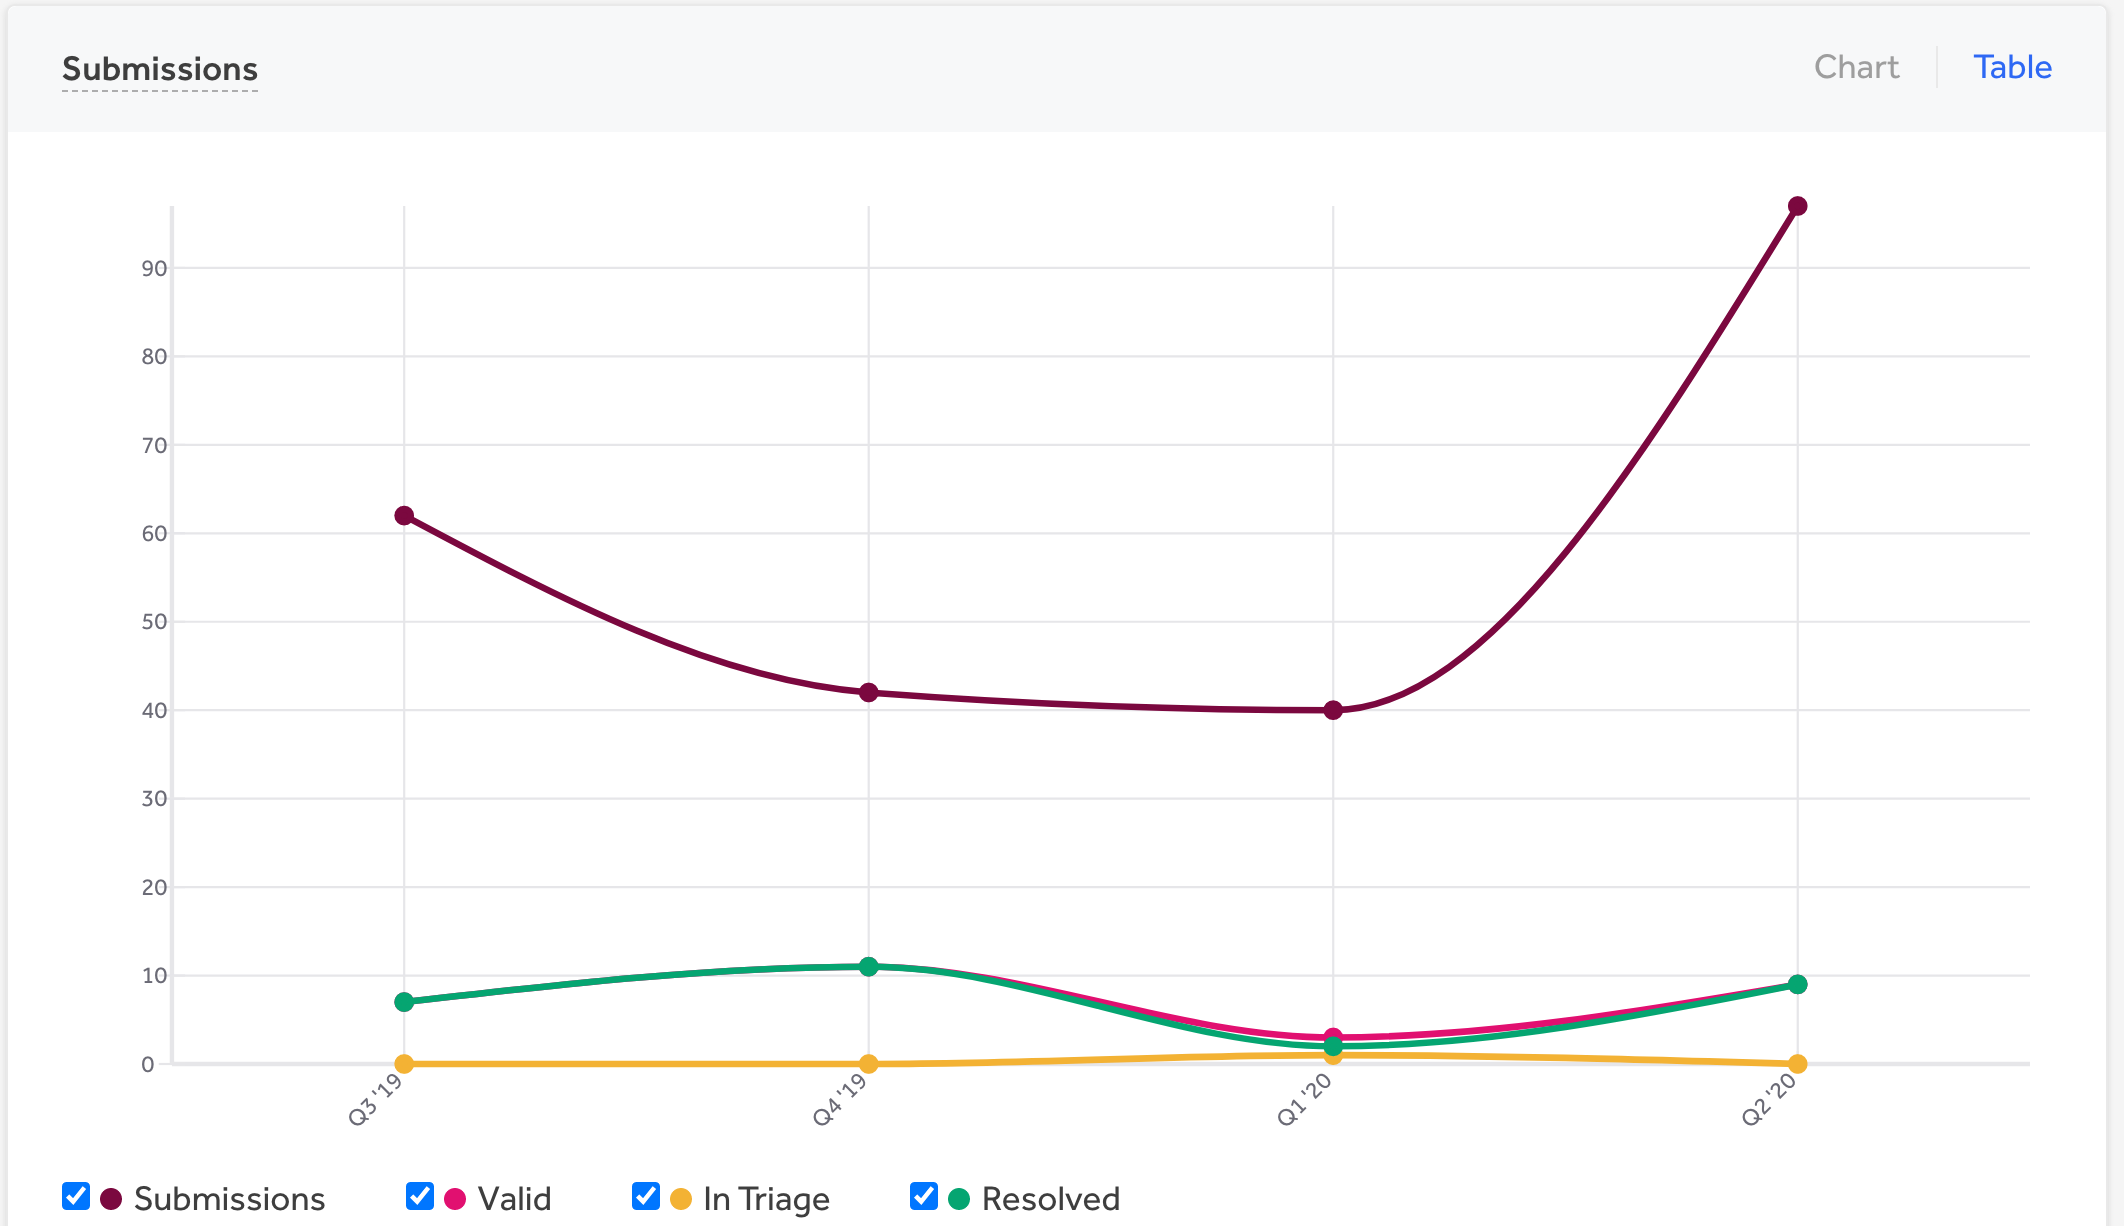Select the peak Submissions data point at Q2 '20
This screenshot has width=2124, height=1226.
tap(1797, 207)
